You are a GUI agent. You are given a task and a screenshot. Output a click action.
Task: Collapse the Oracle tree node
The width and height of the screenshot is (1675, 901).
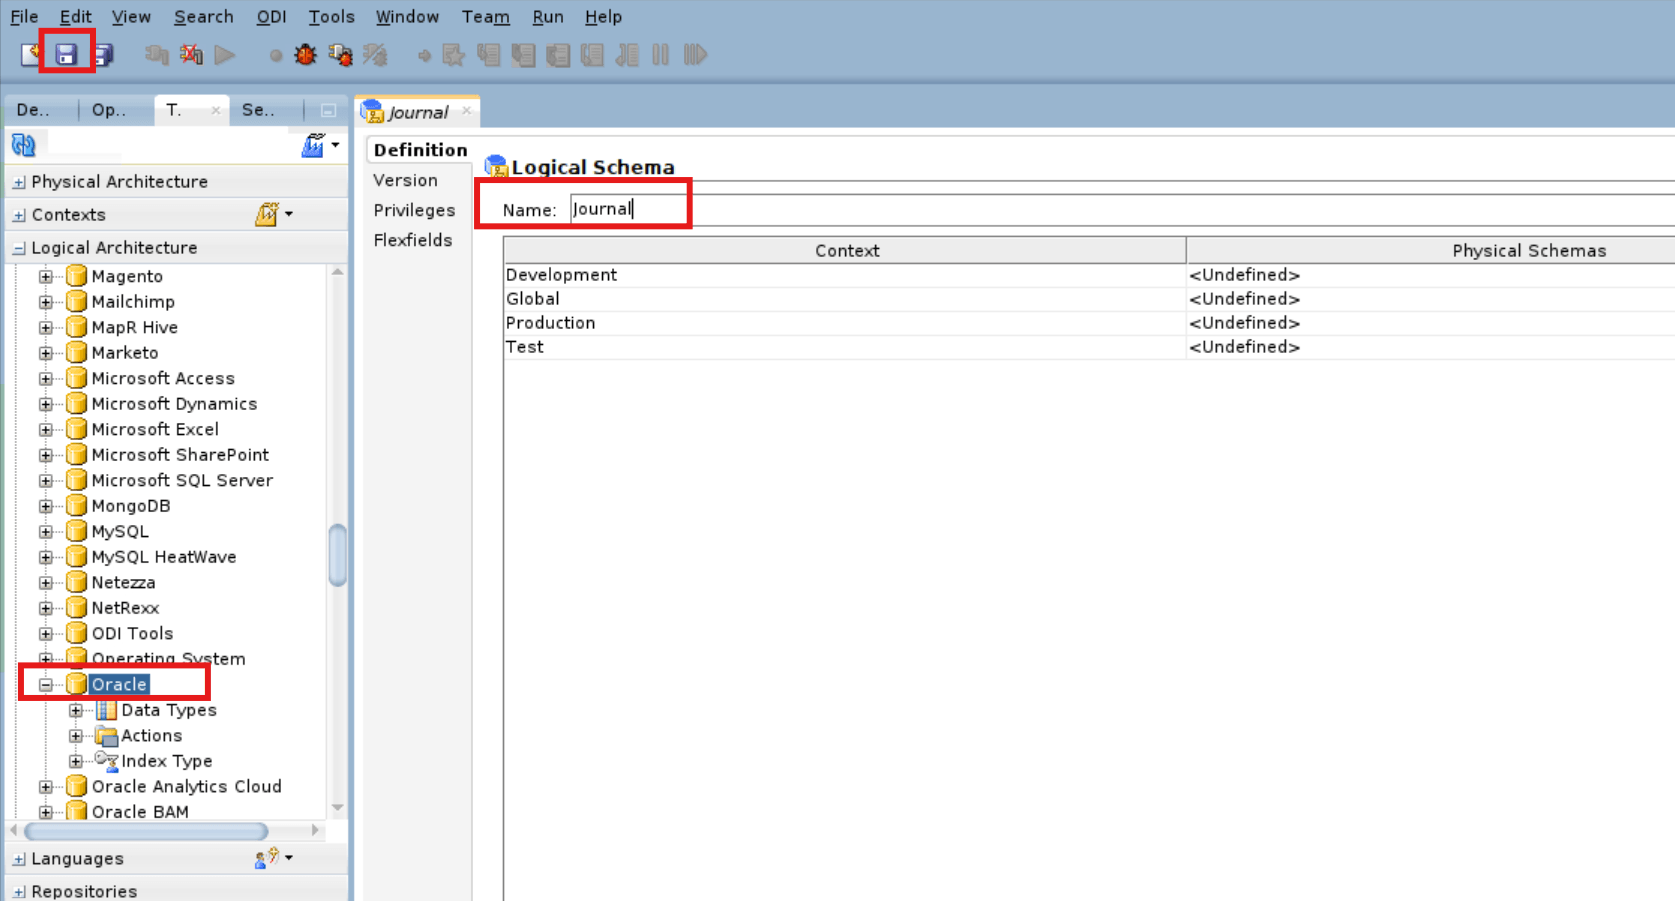[44, 684]
